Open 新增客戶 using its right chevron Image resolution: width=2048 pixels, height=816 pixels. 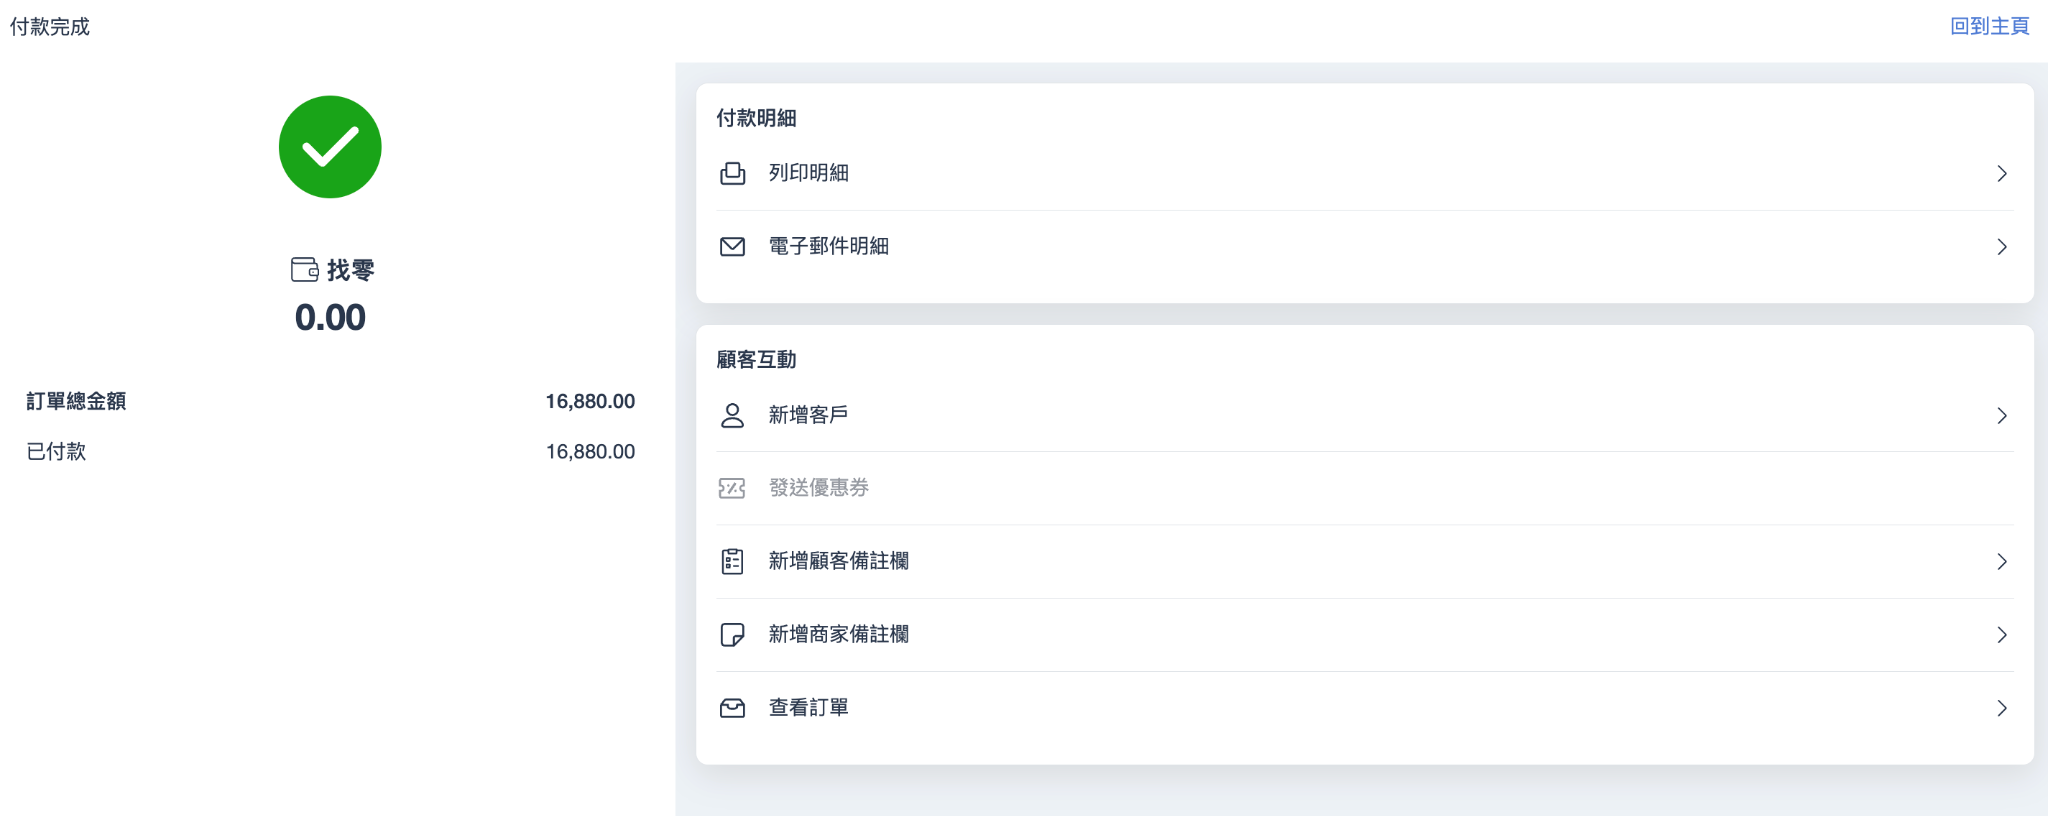pyautogui.click(x=2001, y=416)
